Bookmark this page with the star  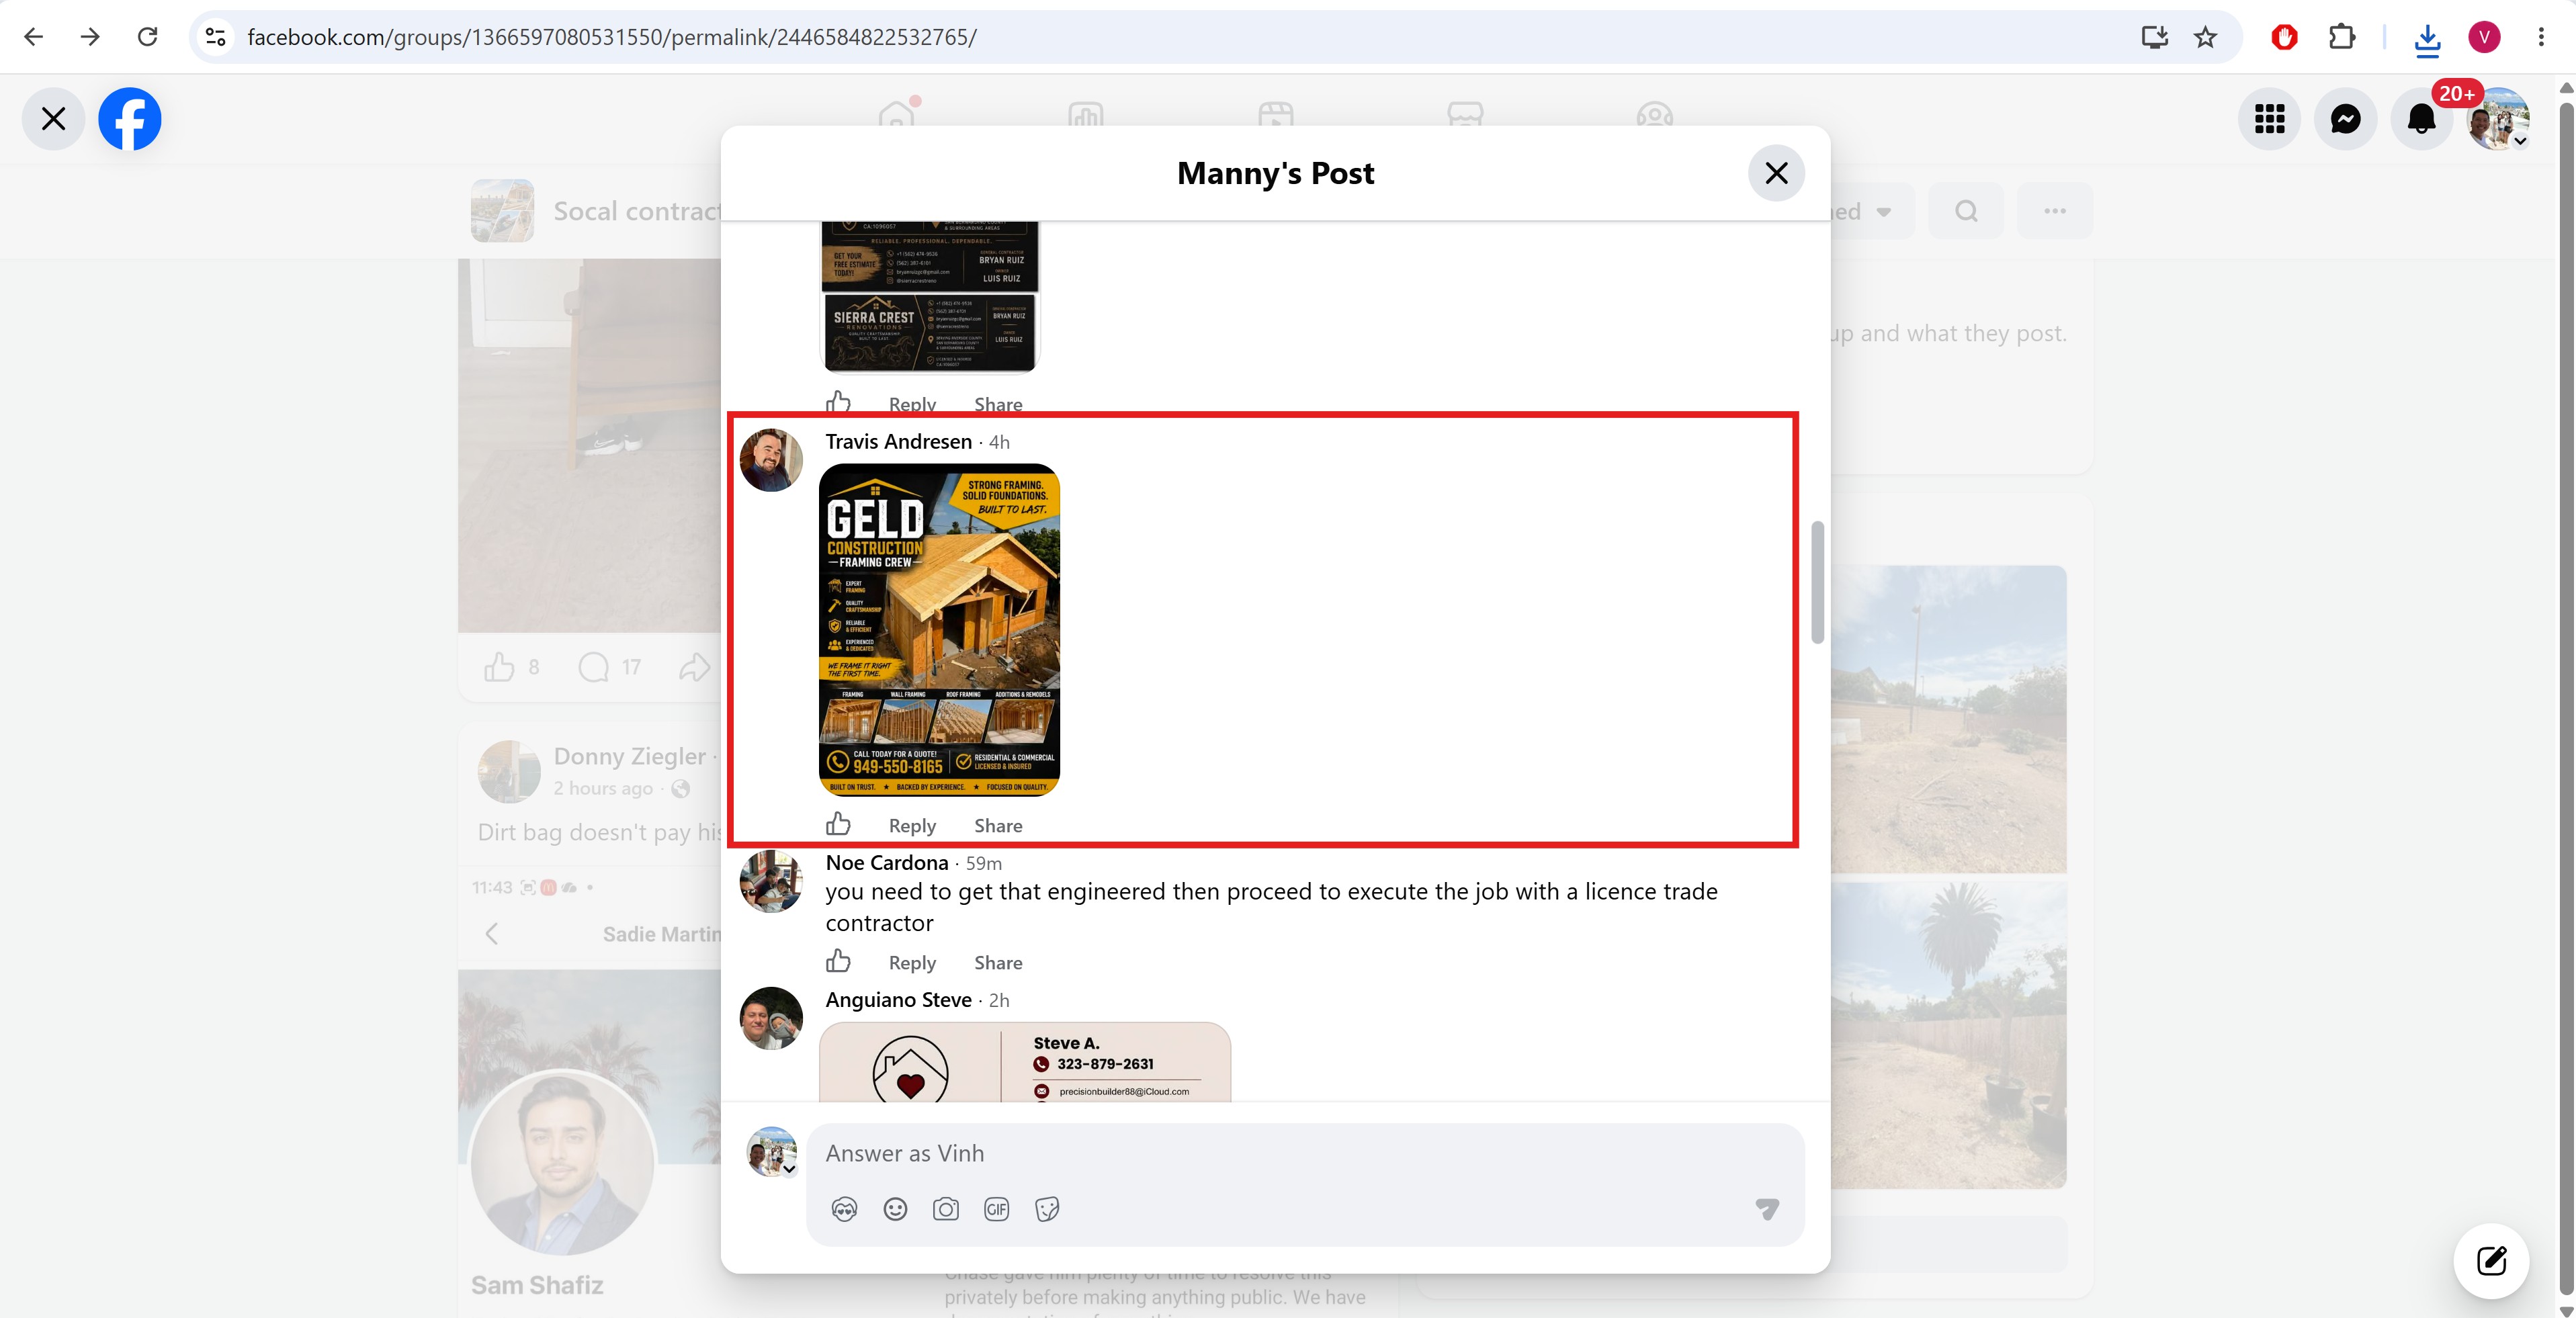tap(2205, 37)
